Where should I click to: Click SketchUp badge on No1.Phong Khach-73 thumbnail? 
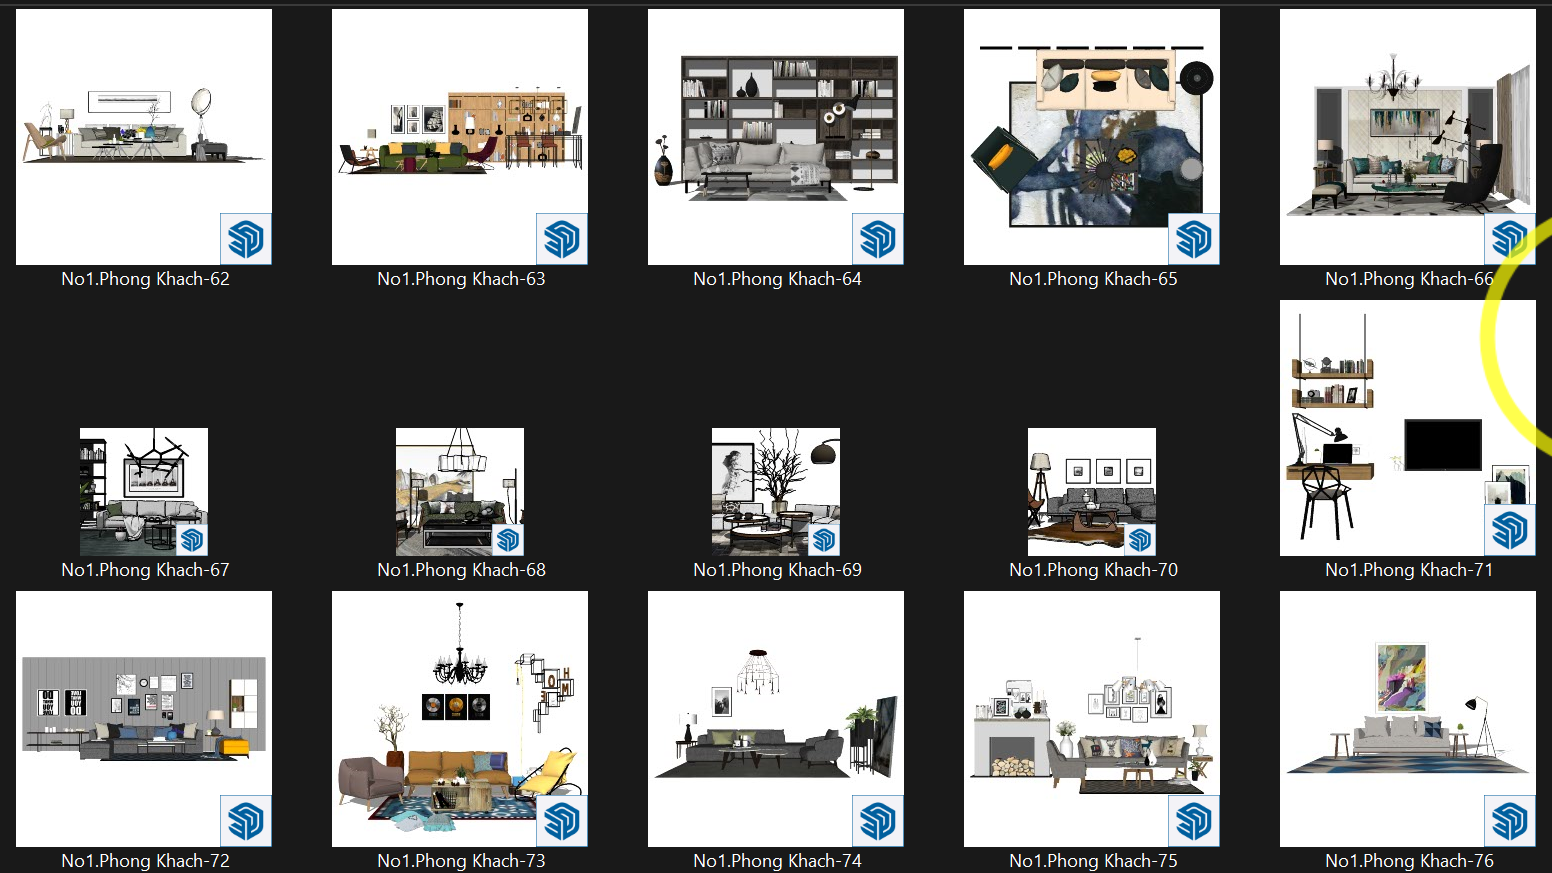click(x=562, y=821)
